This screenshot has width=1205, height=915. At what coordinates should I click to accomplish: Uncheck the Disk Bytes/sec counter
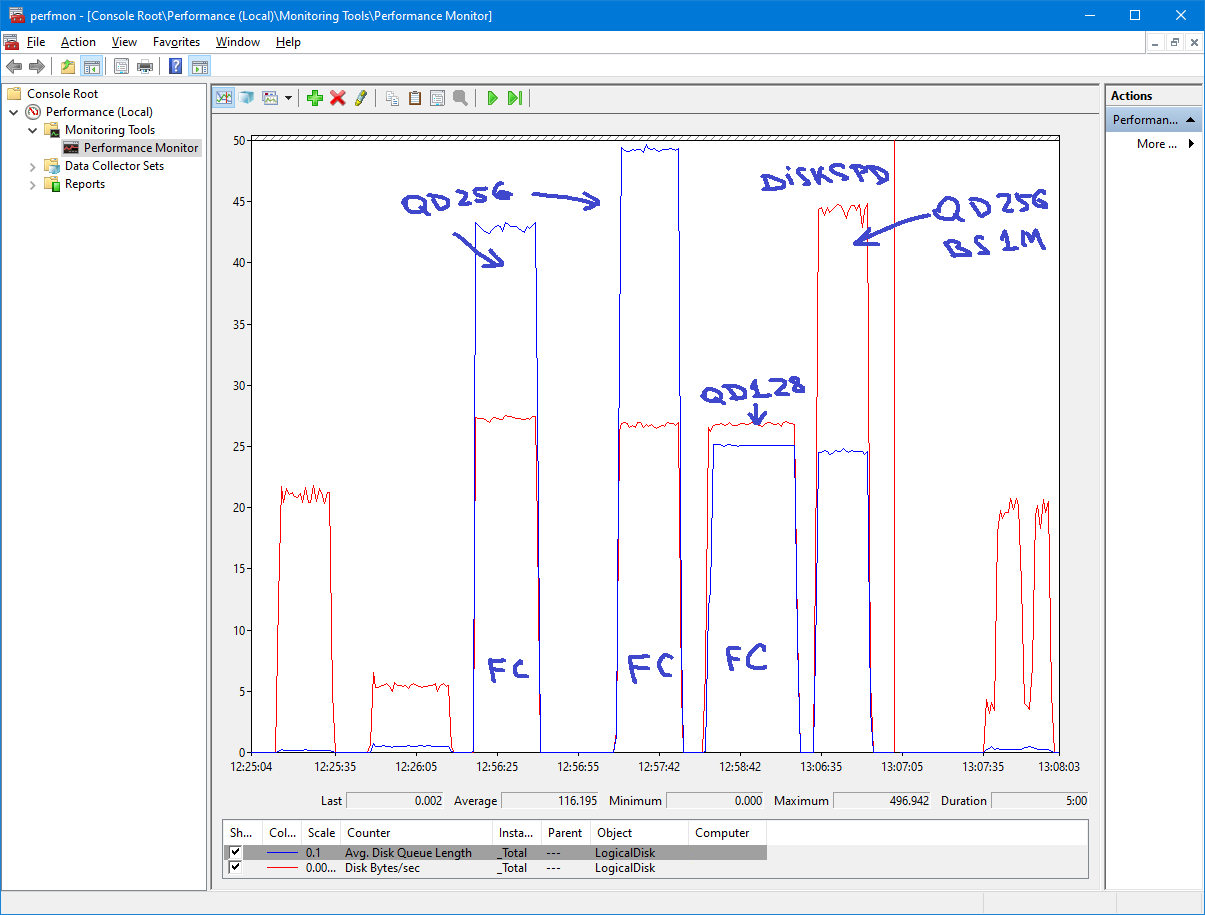point(235,867)
